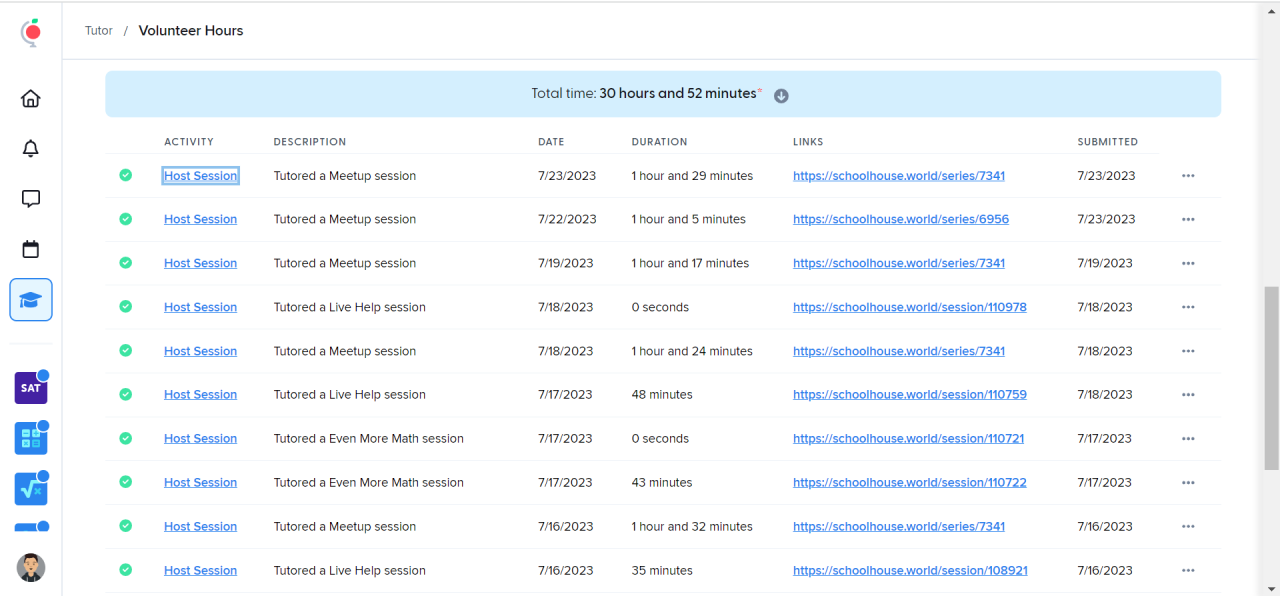This screenshot has width=1280, height=596.
Task: Expand total time details arrow
Action: coord(782,96)
